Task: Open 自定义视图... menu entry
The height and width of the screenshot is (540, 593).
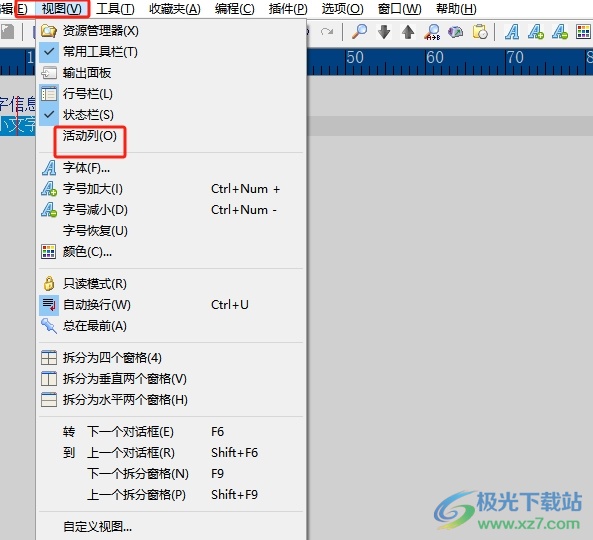Action: coord(171,527)
